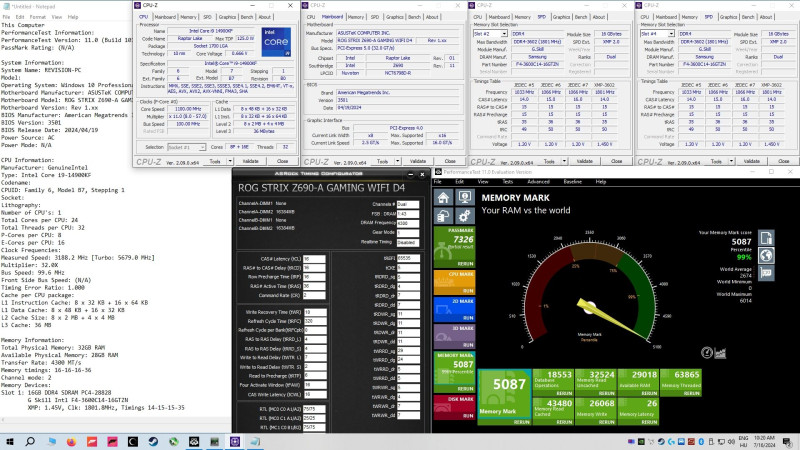This screenshot has width=800, height=450.
Task: Open the Xbox icon on the taskbar
Action: coord(173,442)
